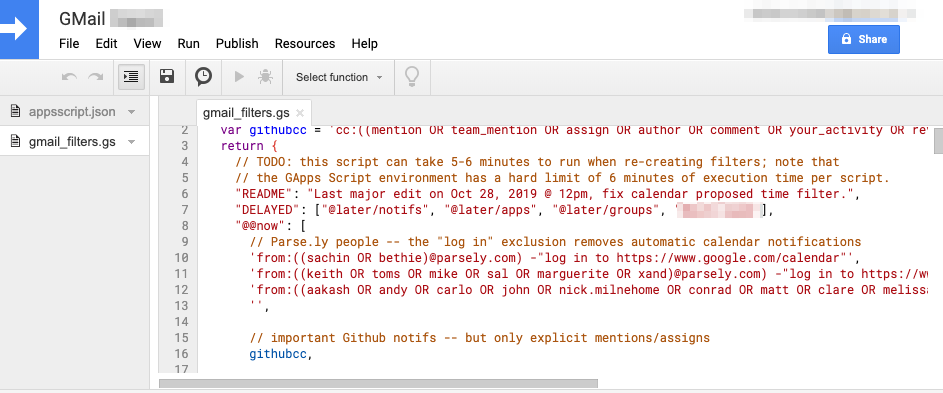Switch to the gmail_filters.gs editor tab
Viewport: 943px width, 393px height.
coord(246,113)
